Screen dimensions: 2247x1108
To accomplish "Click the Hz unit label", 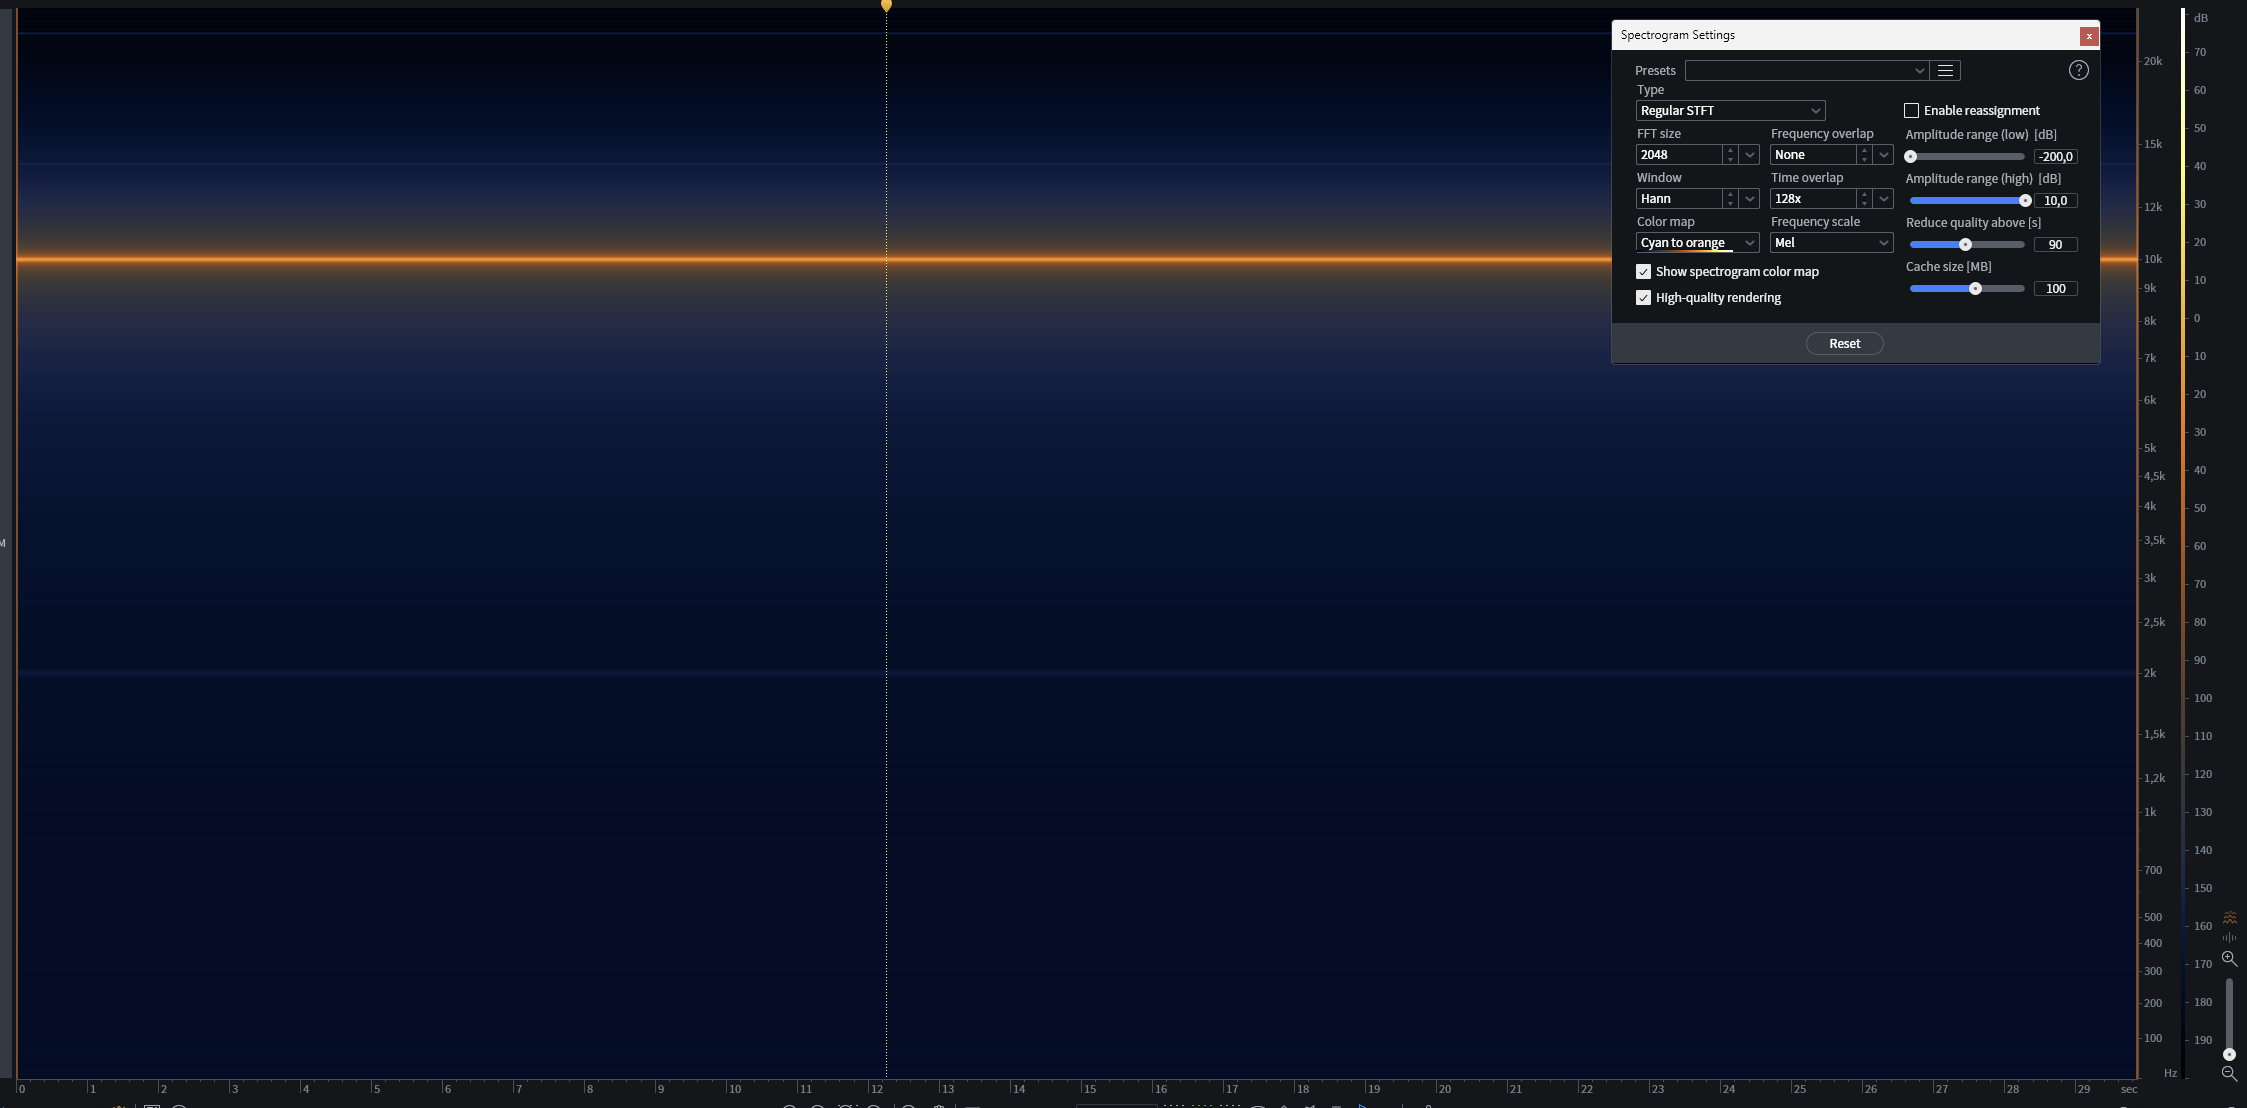I will click(2170, 1073).
